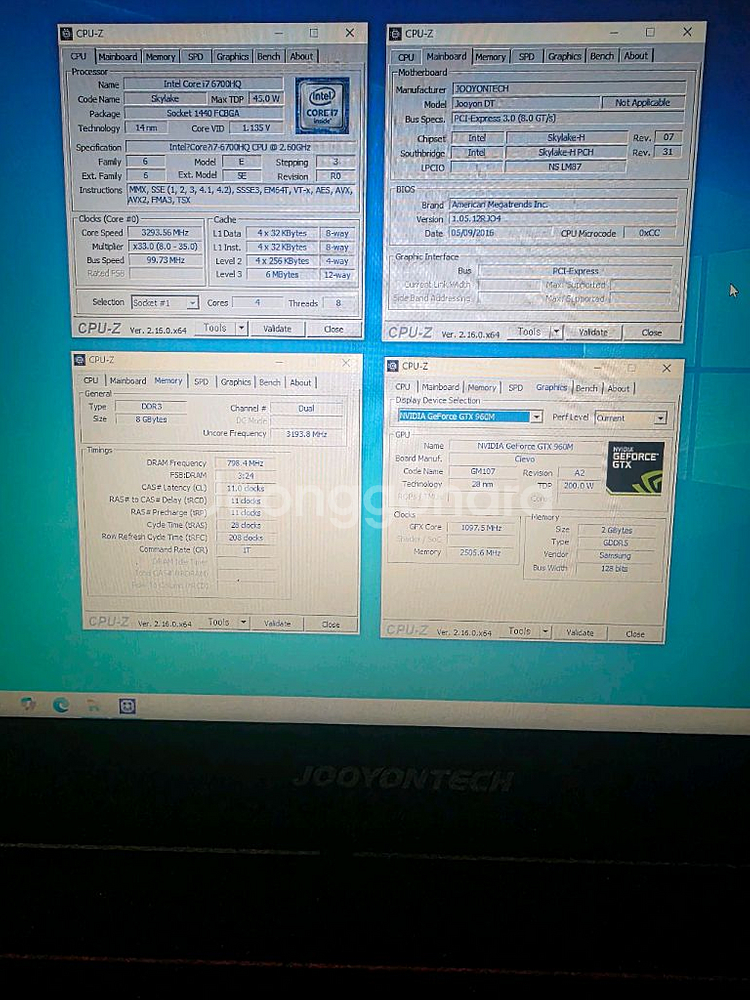Click CPU-Z title icon in Graphics window

pos(393,365)
